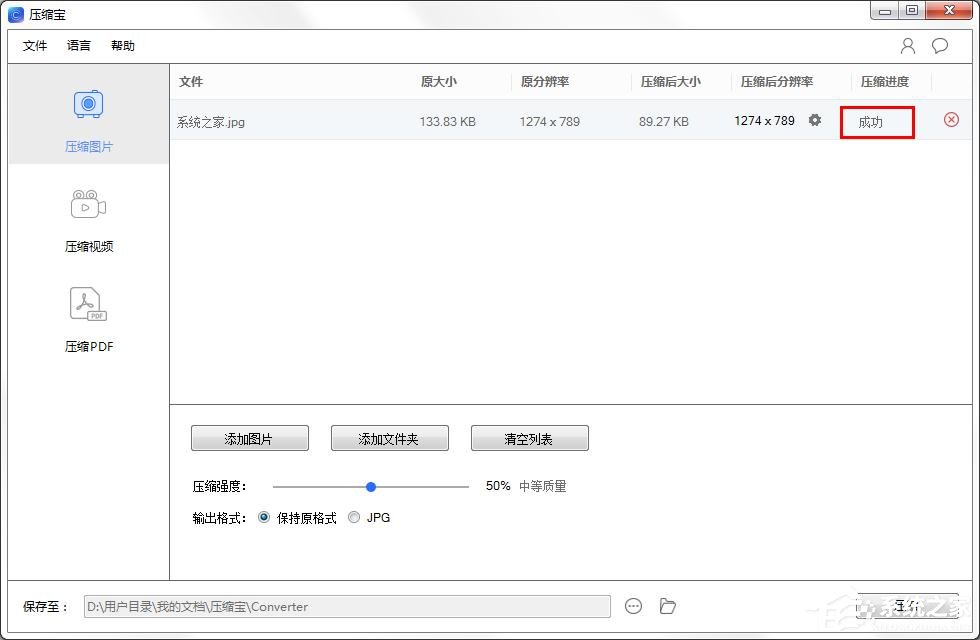Click 添加文件夹 to add a folder

coord(389,437)
